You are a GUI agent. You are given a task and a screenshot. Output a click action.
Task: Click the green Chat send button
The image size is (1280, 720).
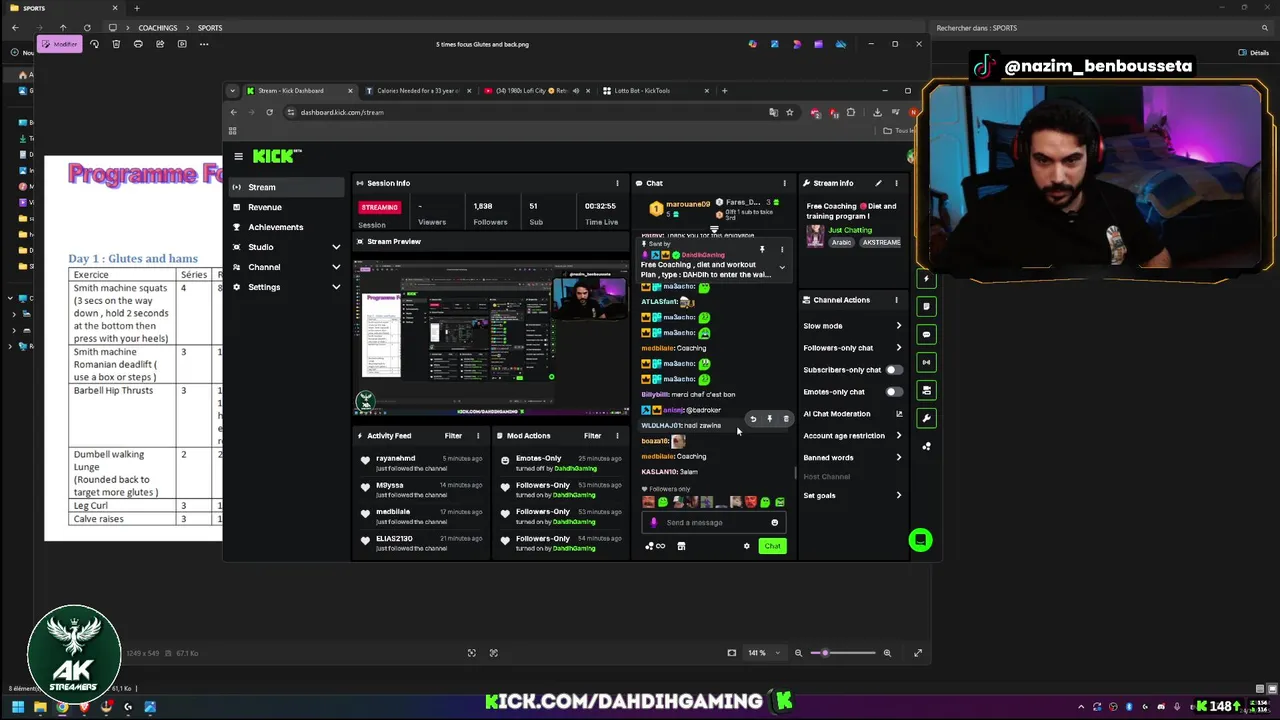point(772,546)
